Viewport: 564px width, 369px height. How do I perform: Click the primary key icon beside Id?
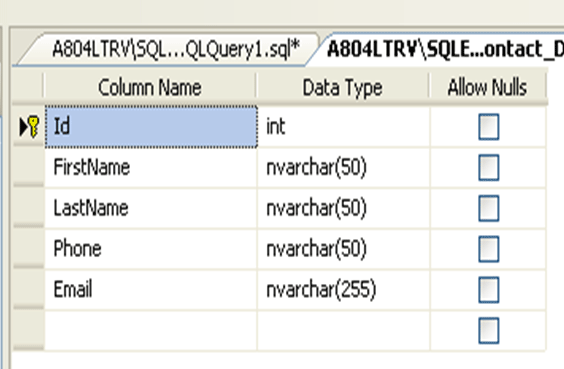point(33,127)
